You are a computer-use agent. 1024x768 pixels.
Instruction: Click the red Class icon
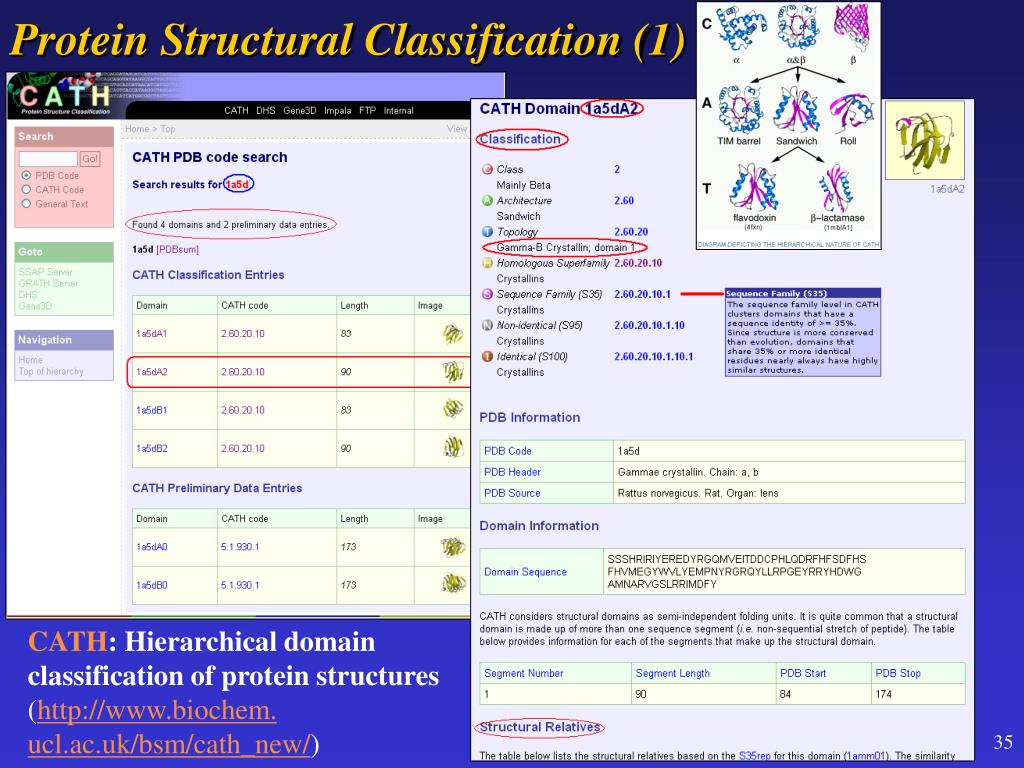487,169
